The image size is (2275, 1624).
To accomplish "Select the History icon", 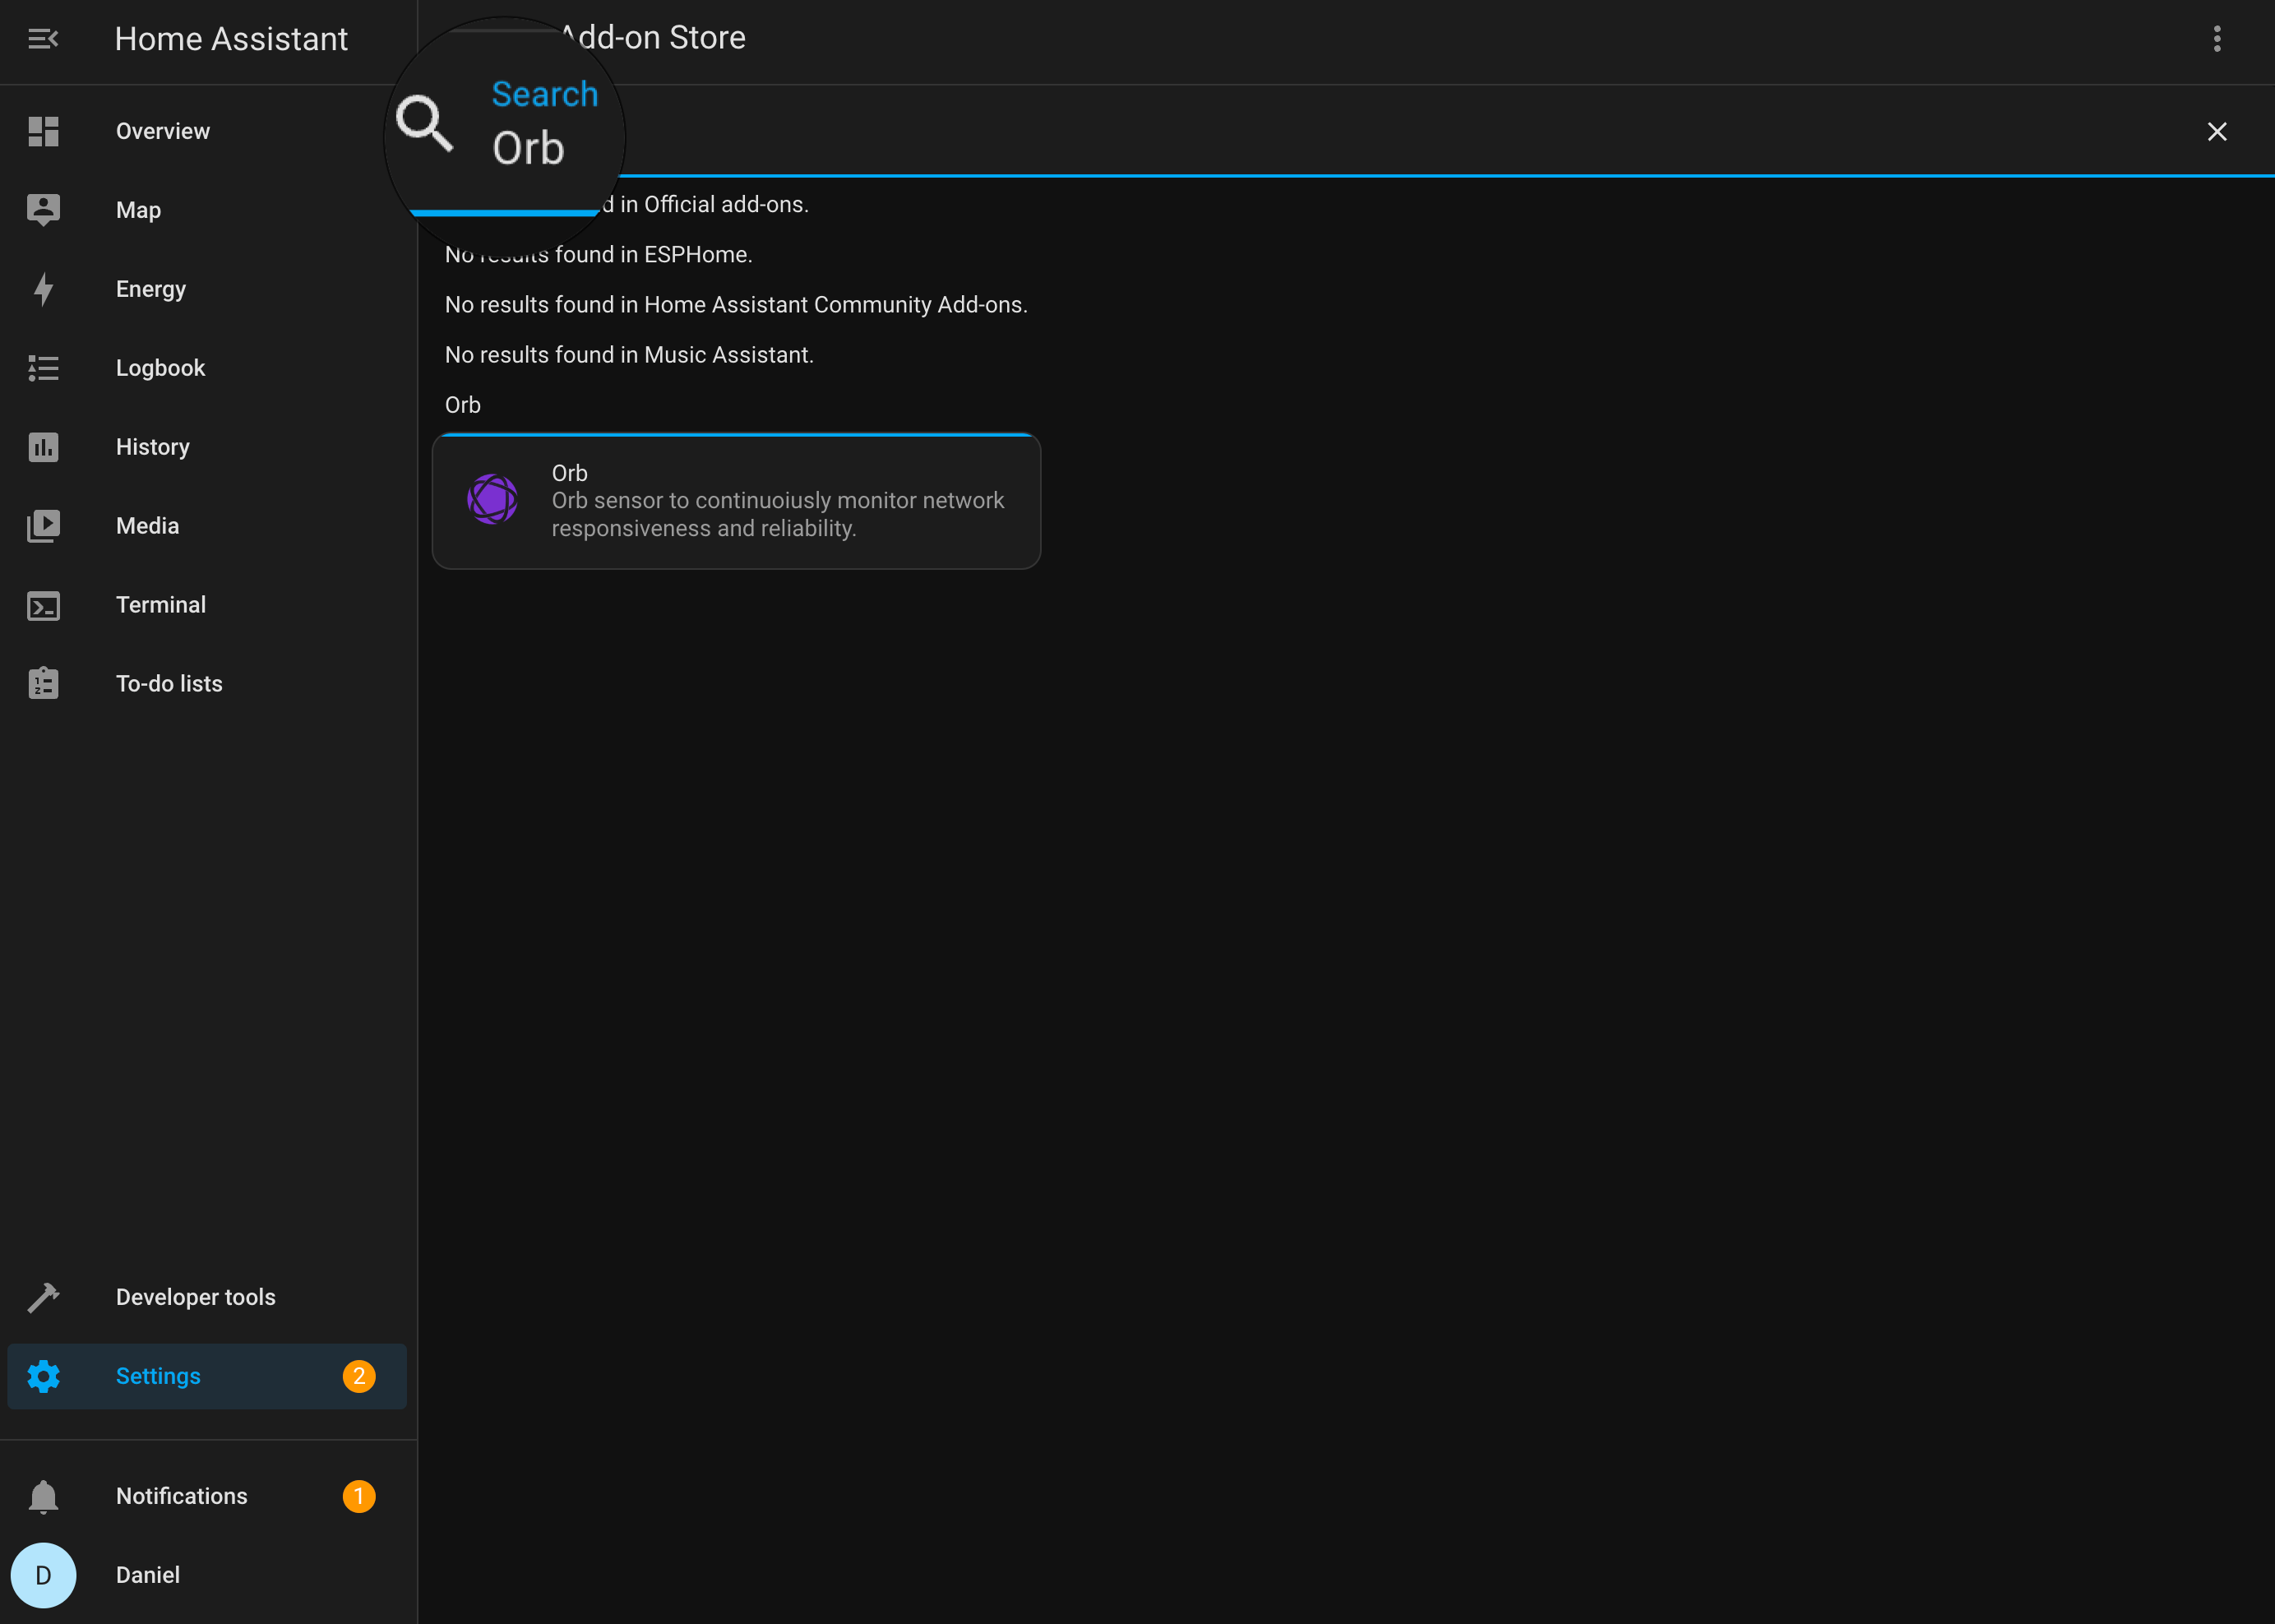I will [x=44, y=447].
